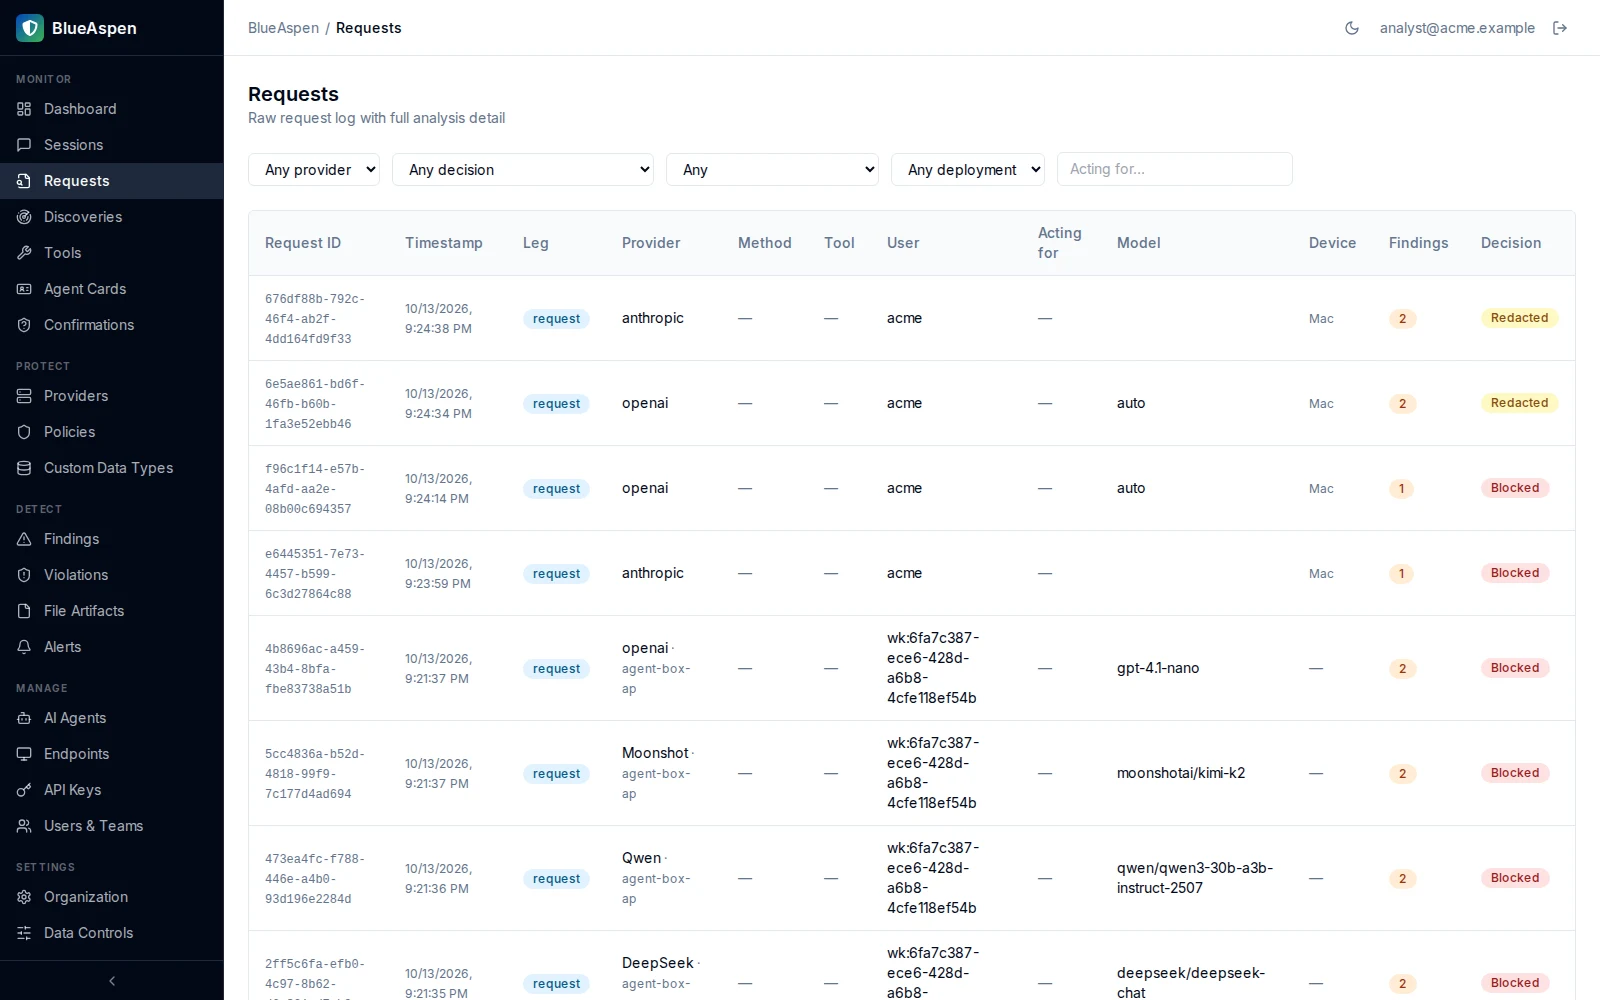
Task: Click Redacted badge for openai auto row
Action: pyautogui.click(x=1519, y=403)
